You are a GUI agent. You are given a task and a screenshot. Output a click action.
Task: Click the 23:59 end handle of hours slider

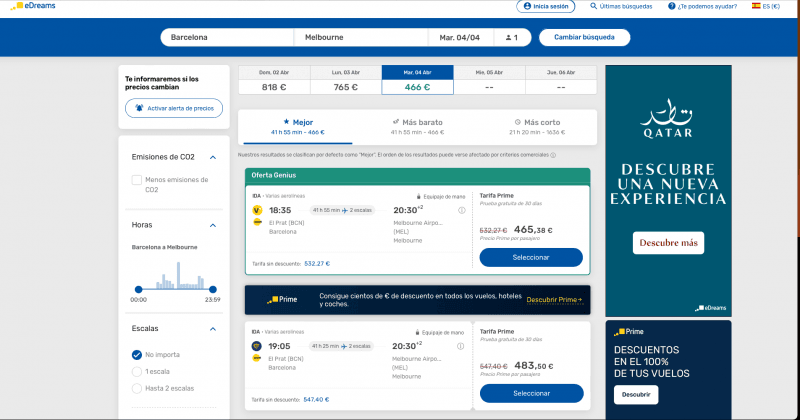point(213,289)
